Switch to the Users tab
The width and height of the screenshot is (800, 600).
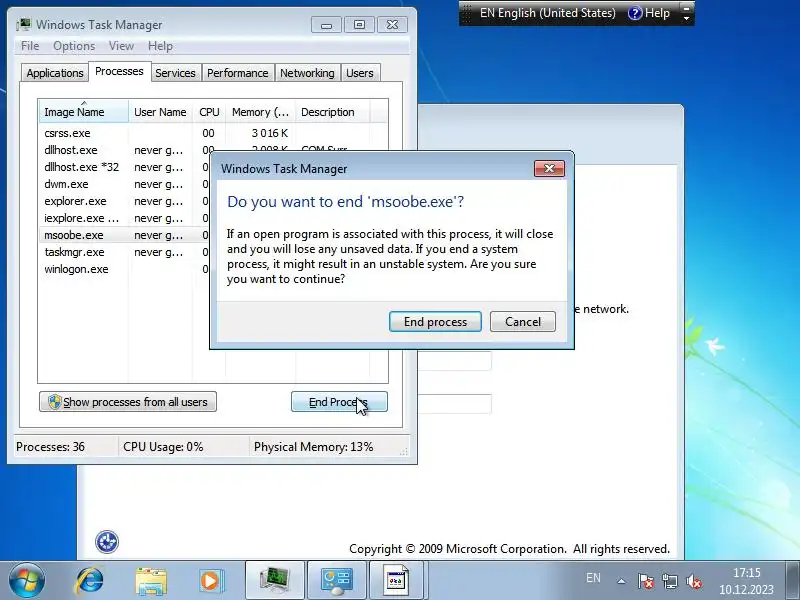click(x=360, y=73)
